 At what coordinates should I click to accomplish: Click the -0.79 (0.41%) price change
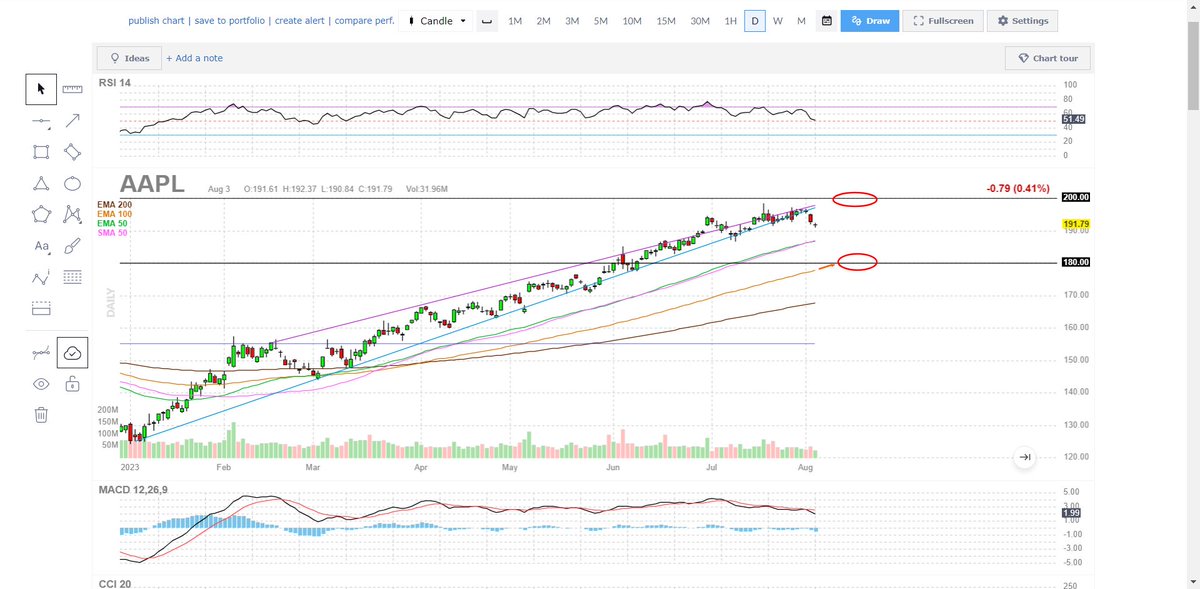(1017, 188)
